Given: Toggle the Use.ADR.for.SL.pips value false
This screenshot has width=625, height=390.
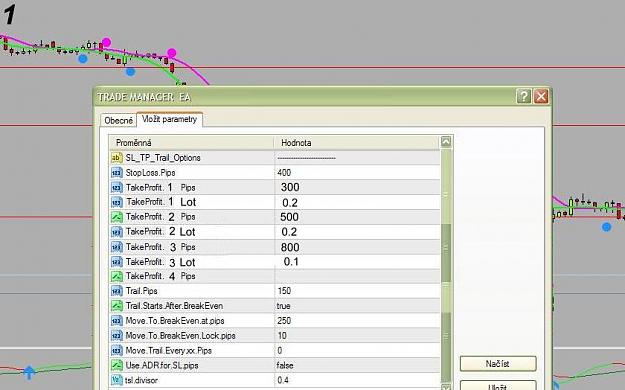Looking at the screenshot, I should (285, 365).
